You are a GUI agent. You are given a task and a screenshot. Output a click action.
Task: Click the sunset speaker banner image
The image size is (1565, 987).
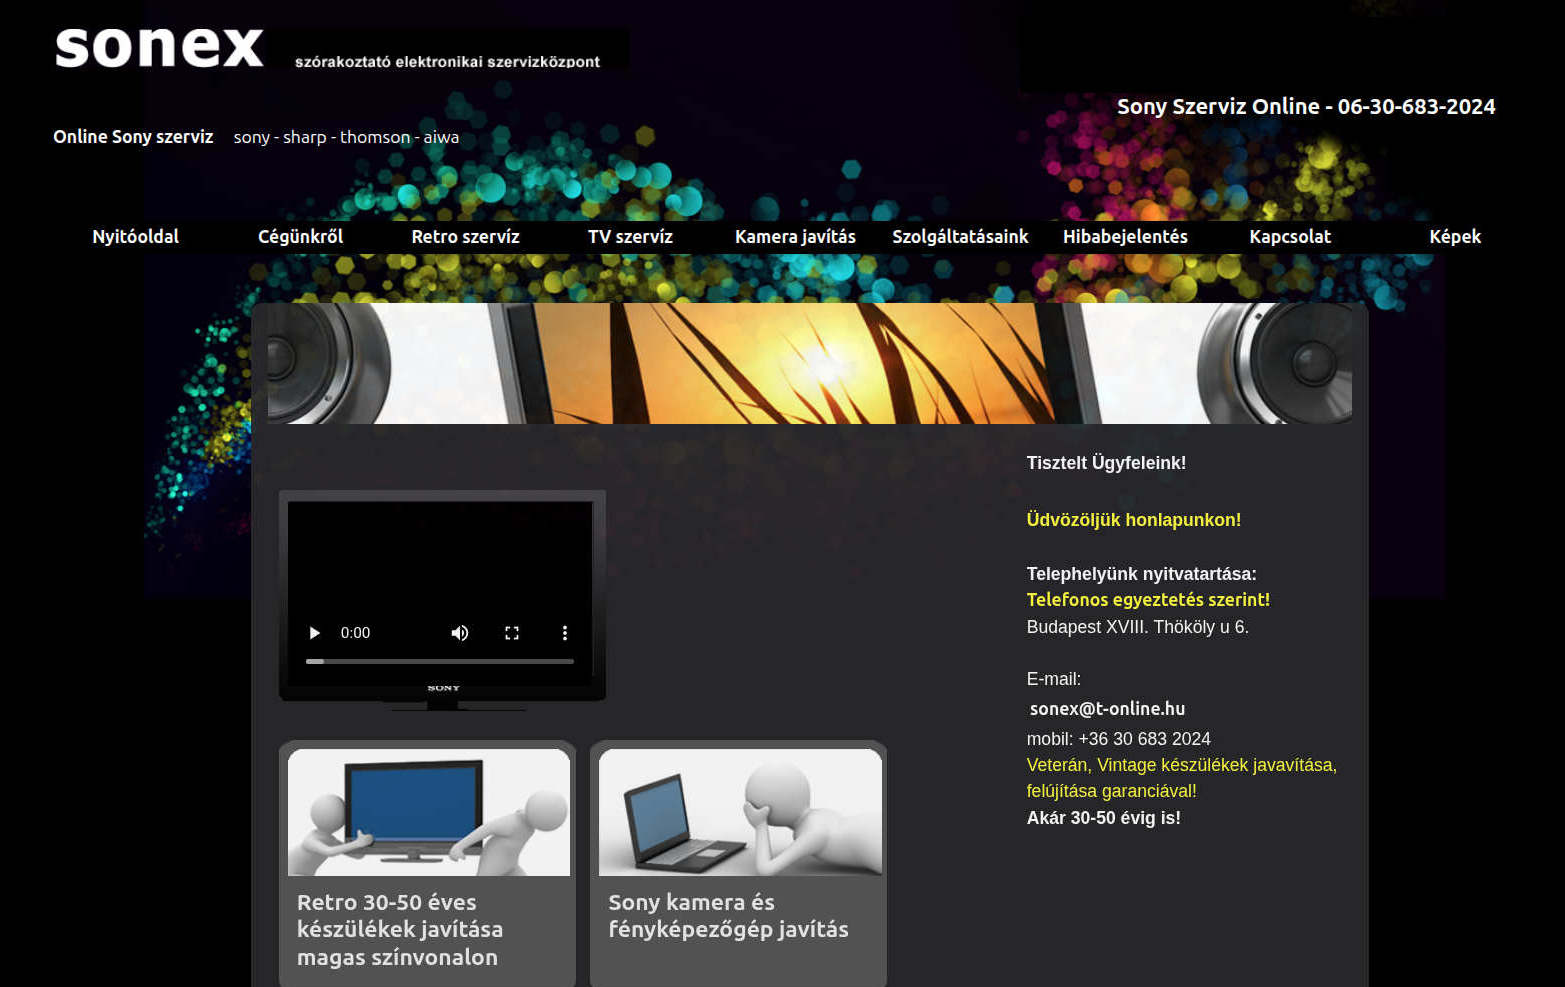pos(809,363)
